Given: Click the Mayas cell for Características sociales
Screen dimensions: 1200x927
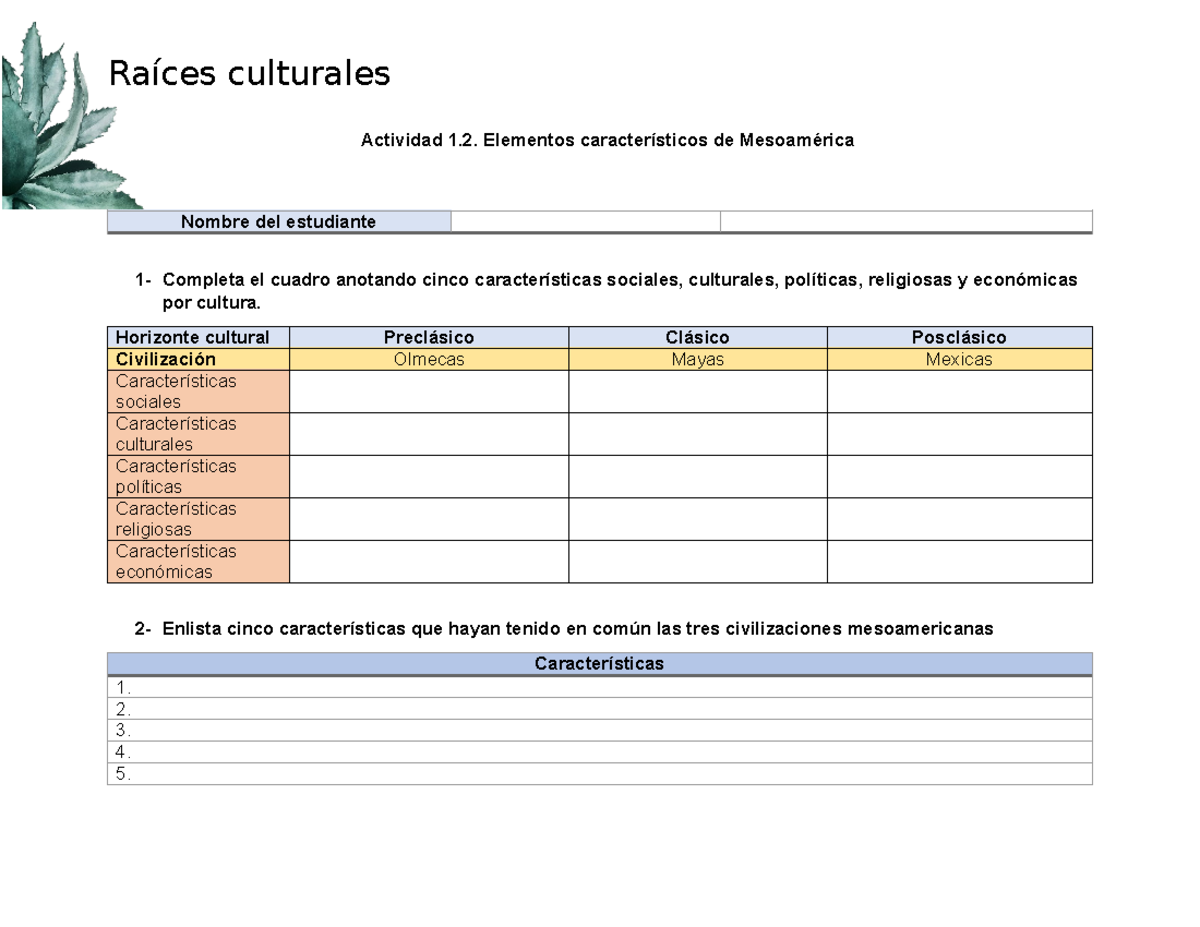Looking at the screenshot, I should [698, 392].
